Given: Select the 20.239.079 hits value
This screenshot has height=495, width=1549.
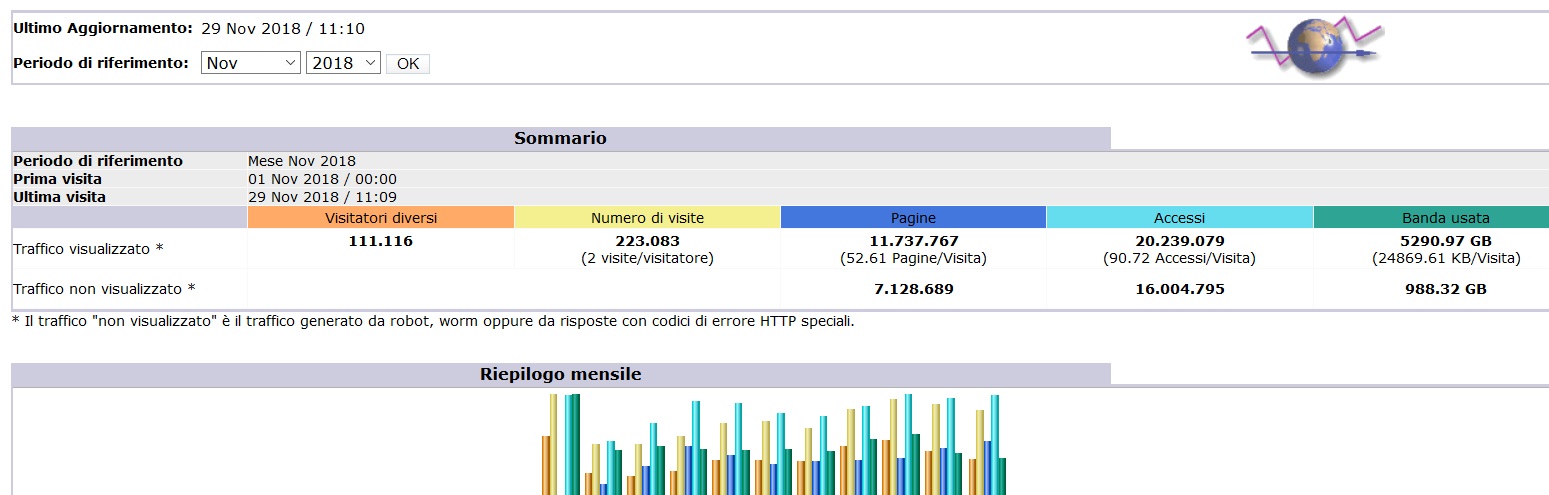Looking at the screenshot, I should 1179,241.
